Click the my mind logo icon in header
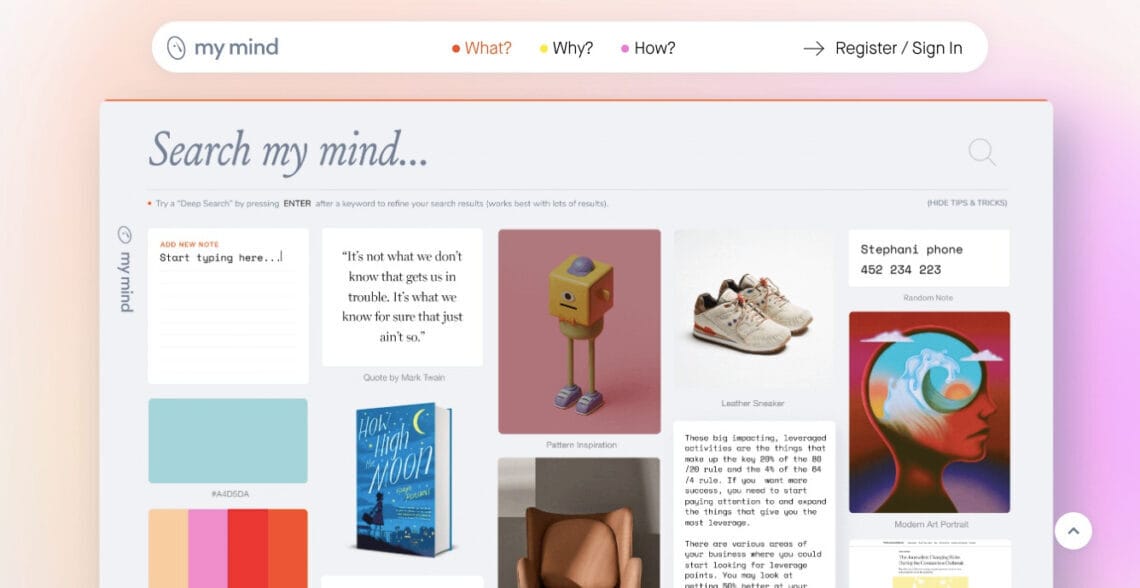This screenshot has width=1140, height=588. [x=176, y=48]
